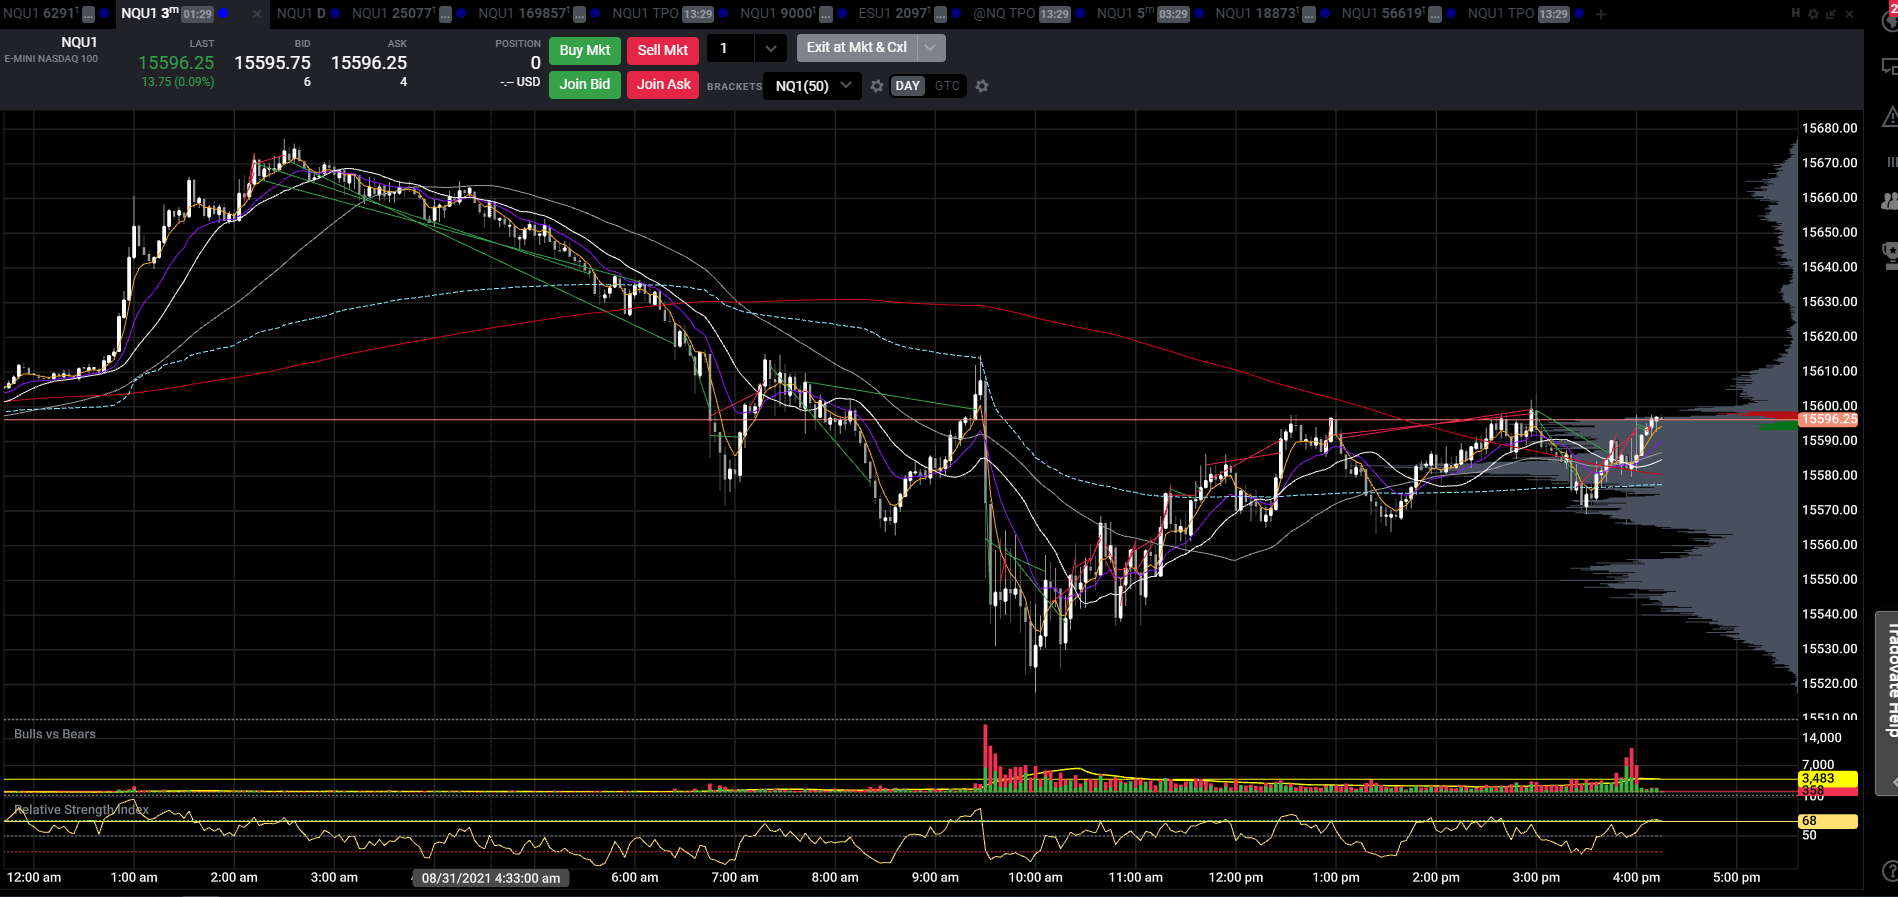This screenshot has height=897, width=1898.
Task: Open bracket settings gear next to NQ1(50)
Action: [x=877, y=86]
